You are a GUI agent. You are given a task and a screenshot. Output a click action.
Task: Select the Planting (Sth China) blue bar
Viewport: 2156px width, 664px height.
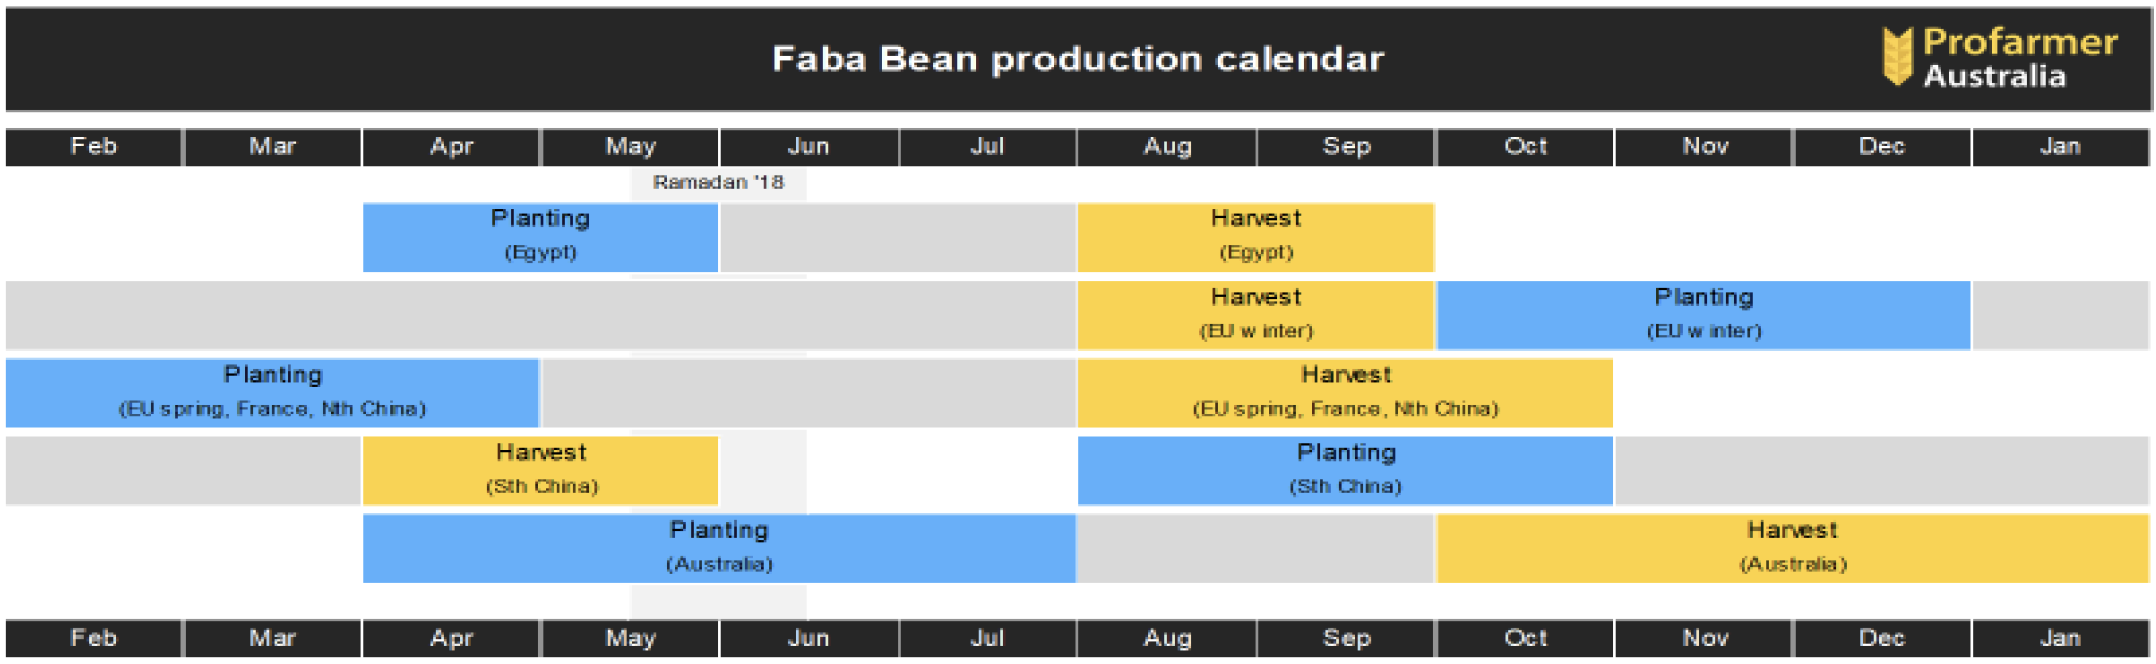[x=1345, y=470]
